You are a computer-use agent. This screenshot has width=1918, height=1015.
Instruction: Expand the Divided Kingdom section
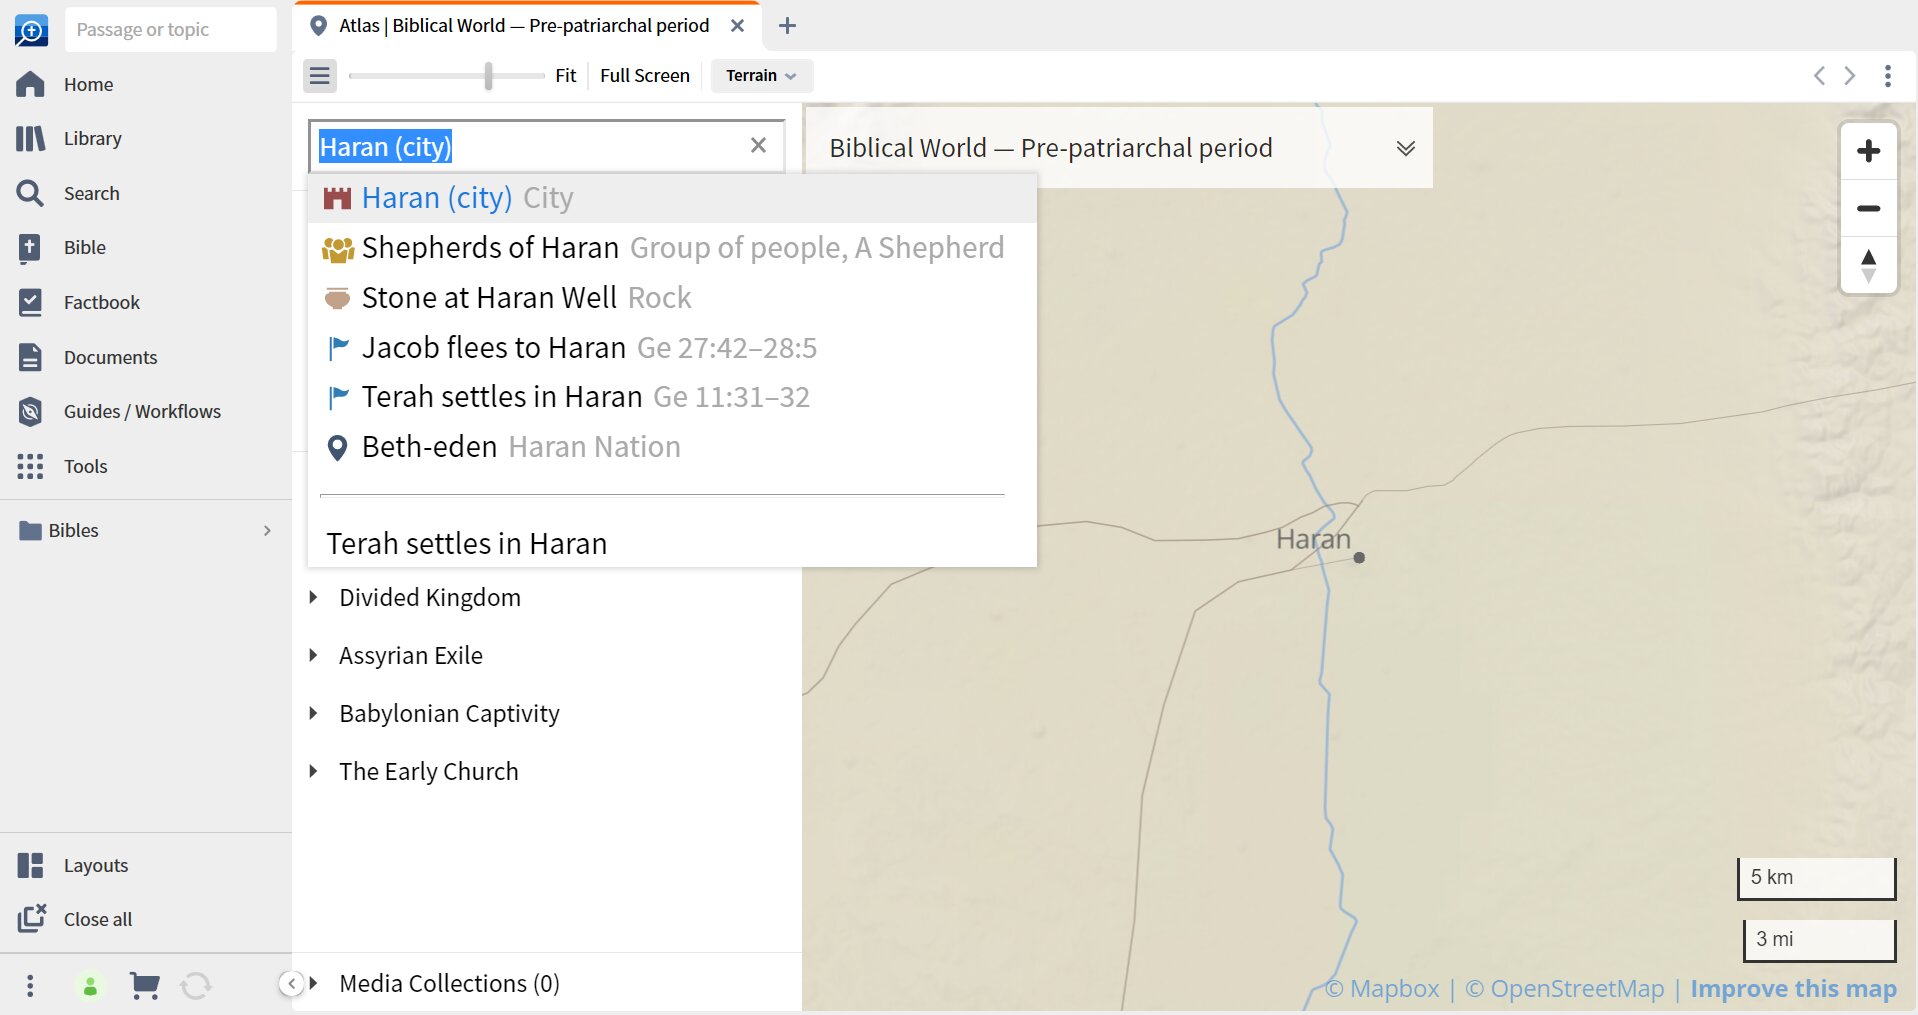[312, 597]
